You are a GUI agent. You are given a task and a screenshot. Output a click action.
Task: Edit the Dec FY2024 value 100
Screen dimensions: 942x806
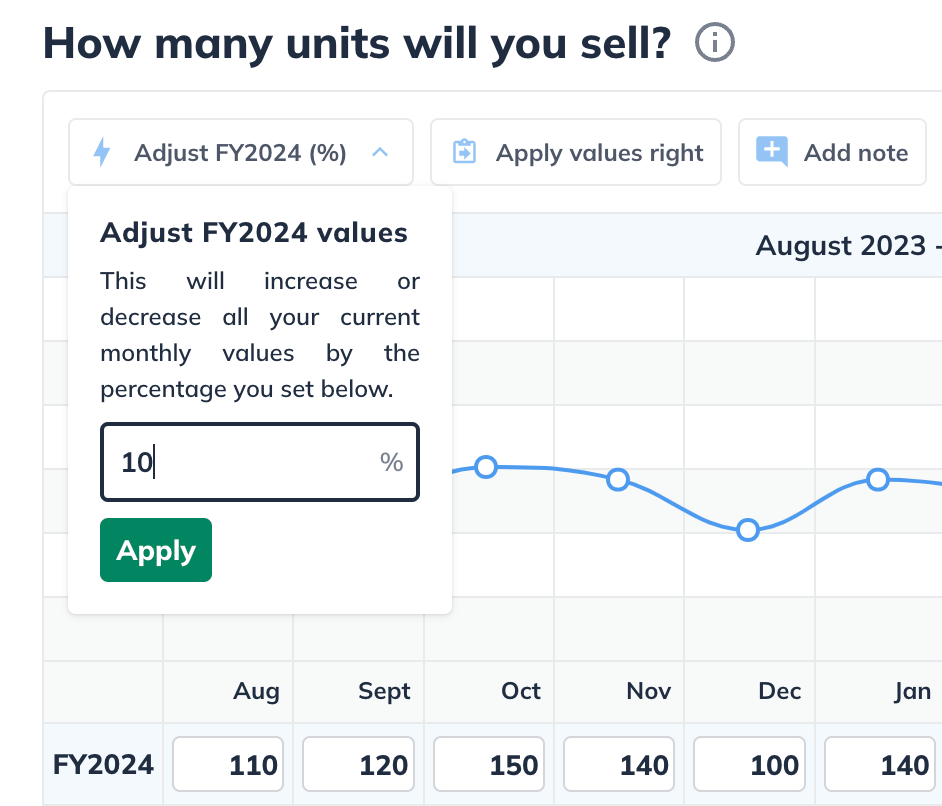click(749, 765)
